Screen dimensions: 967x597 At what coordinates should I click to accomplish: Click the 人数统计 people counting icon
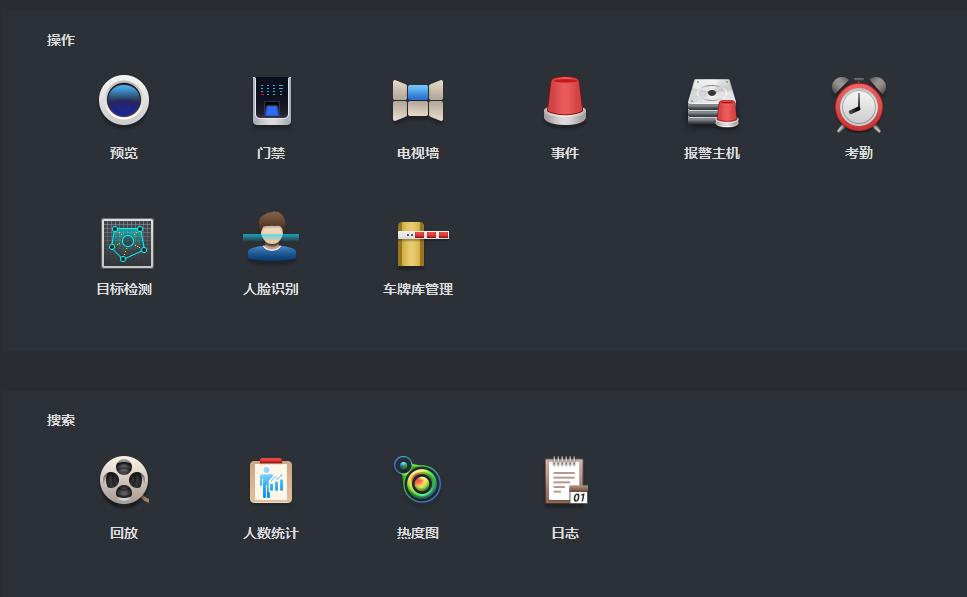pyautogui.click(x=270, y=480)
